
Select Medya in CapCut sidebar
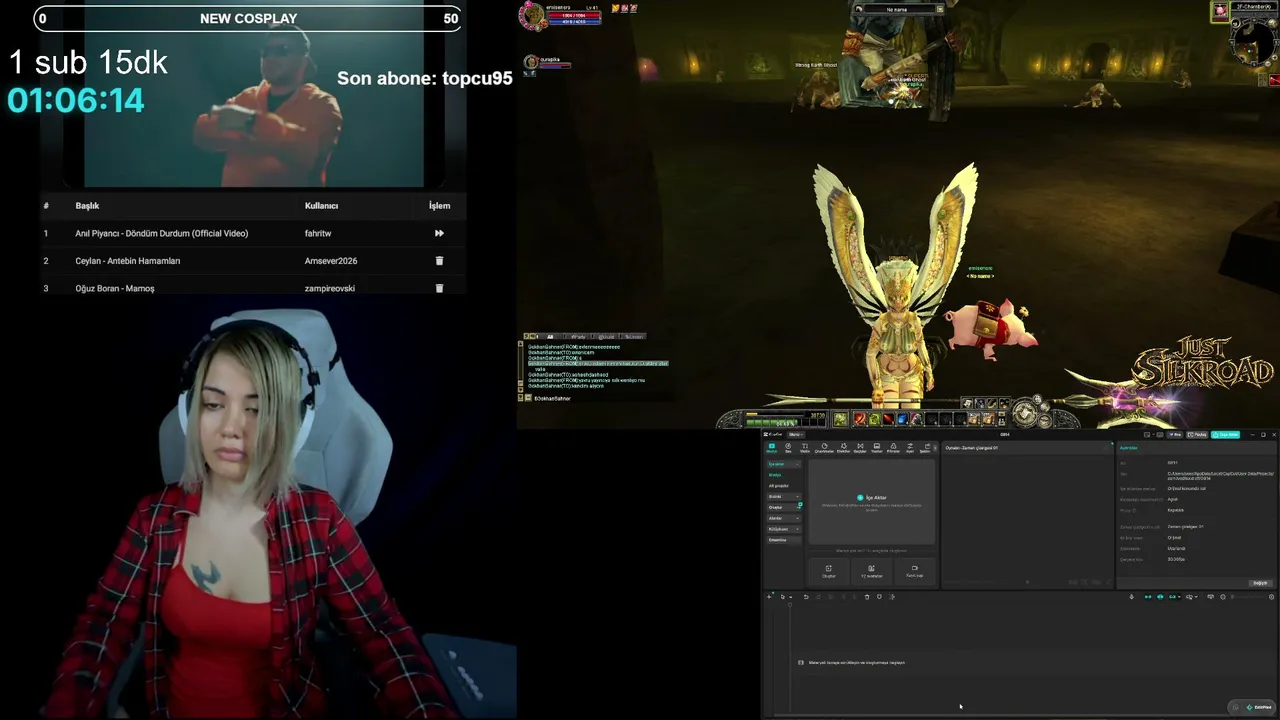pyautogui.click(x=775, y=475)
